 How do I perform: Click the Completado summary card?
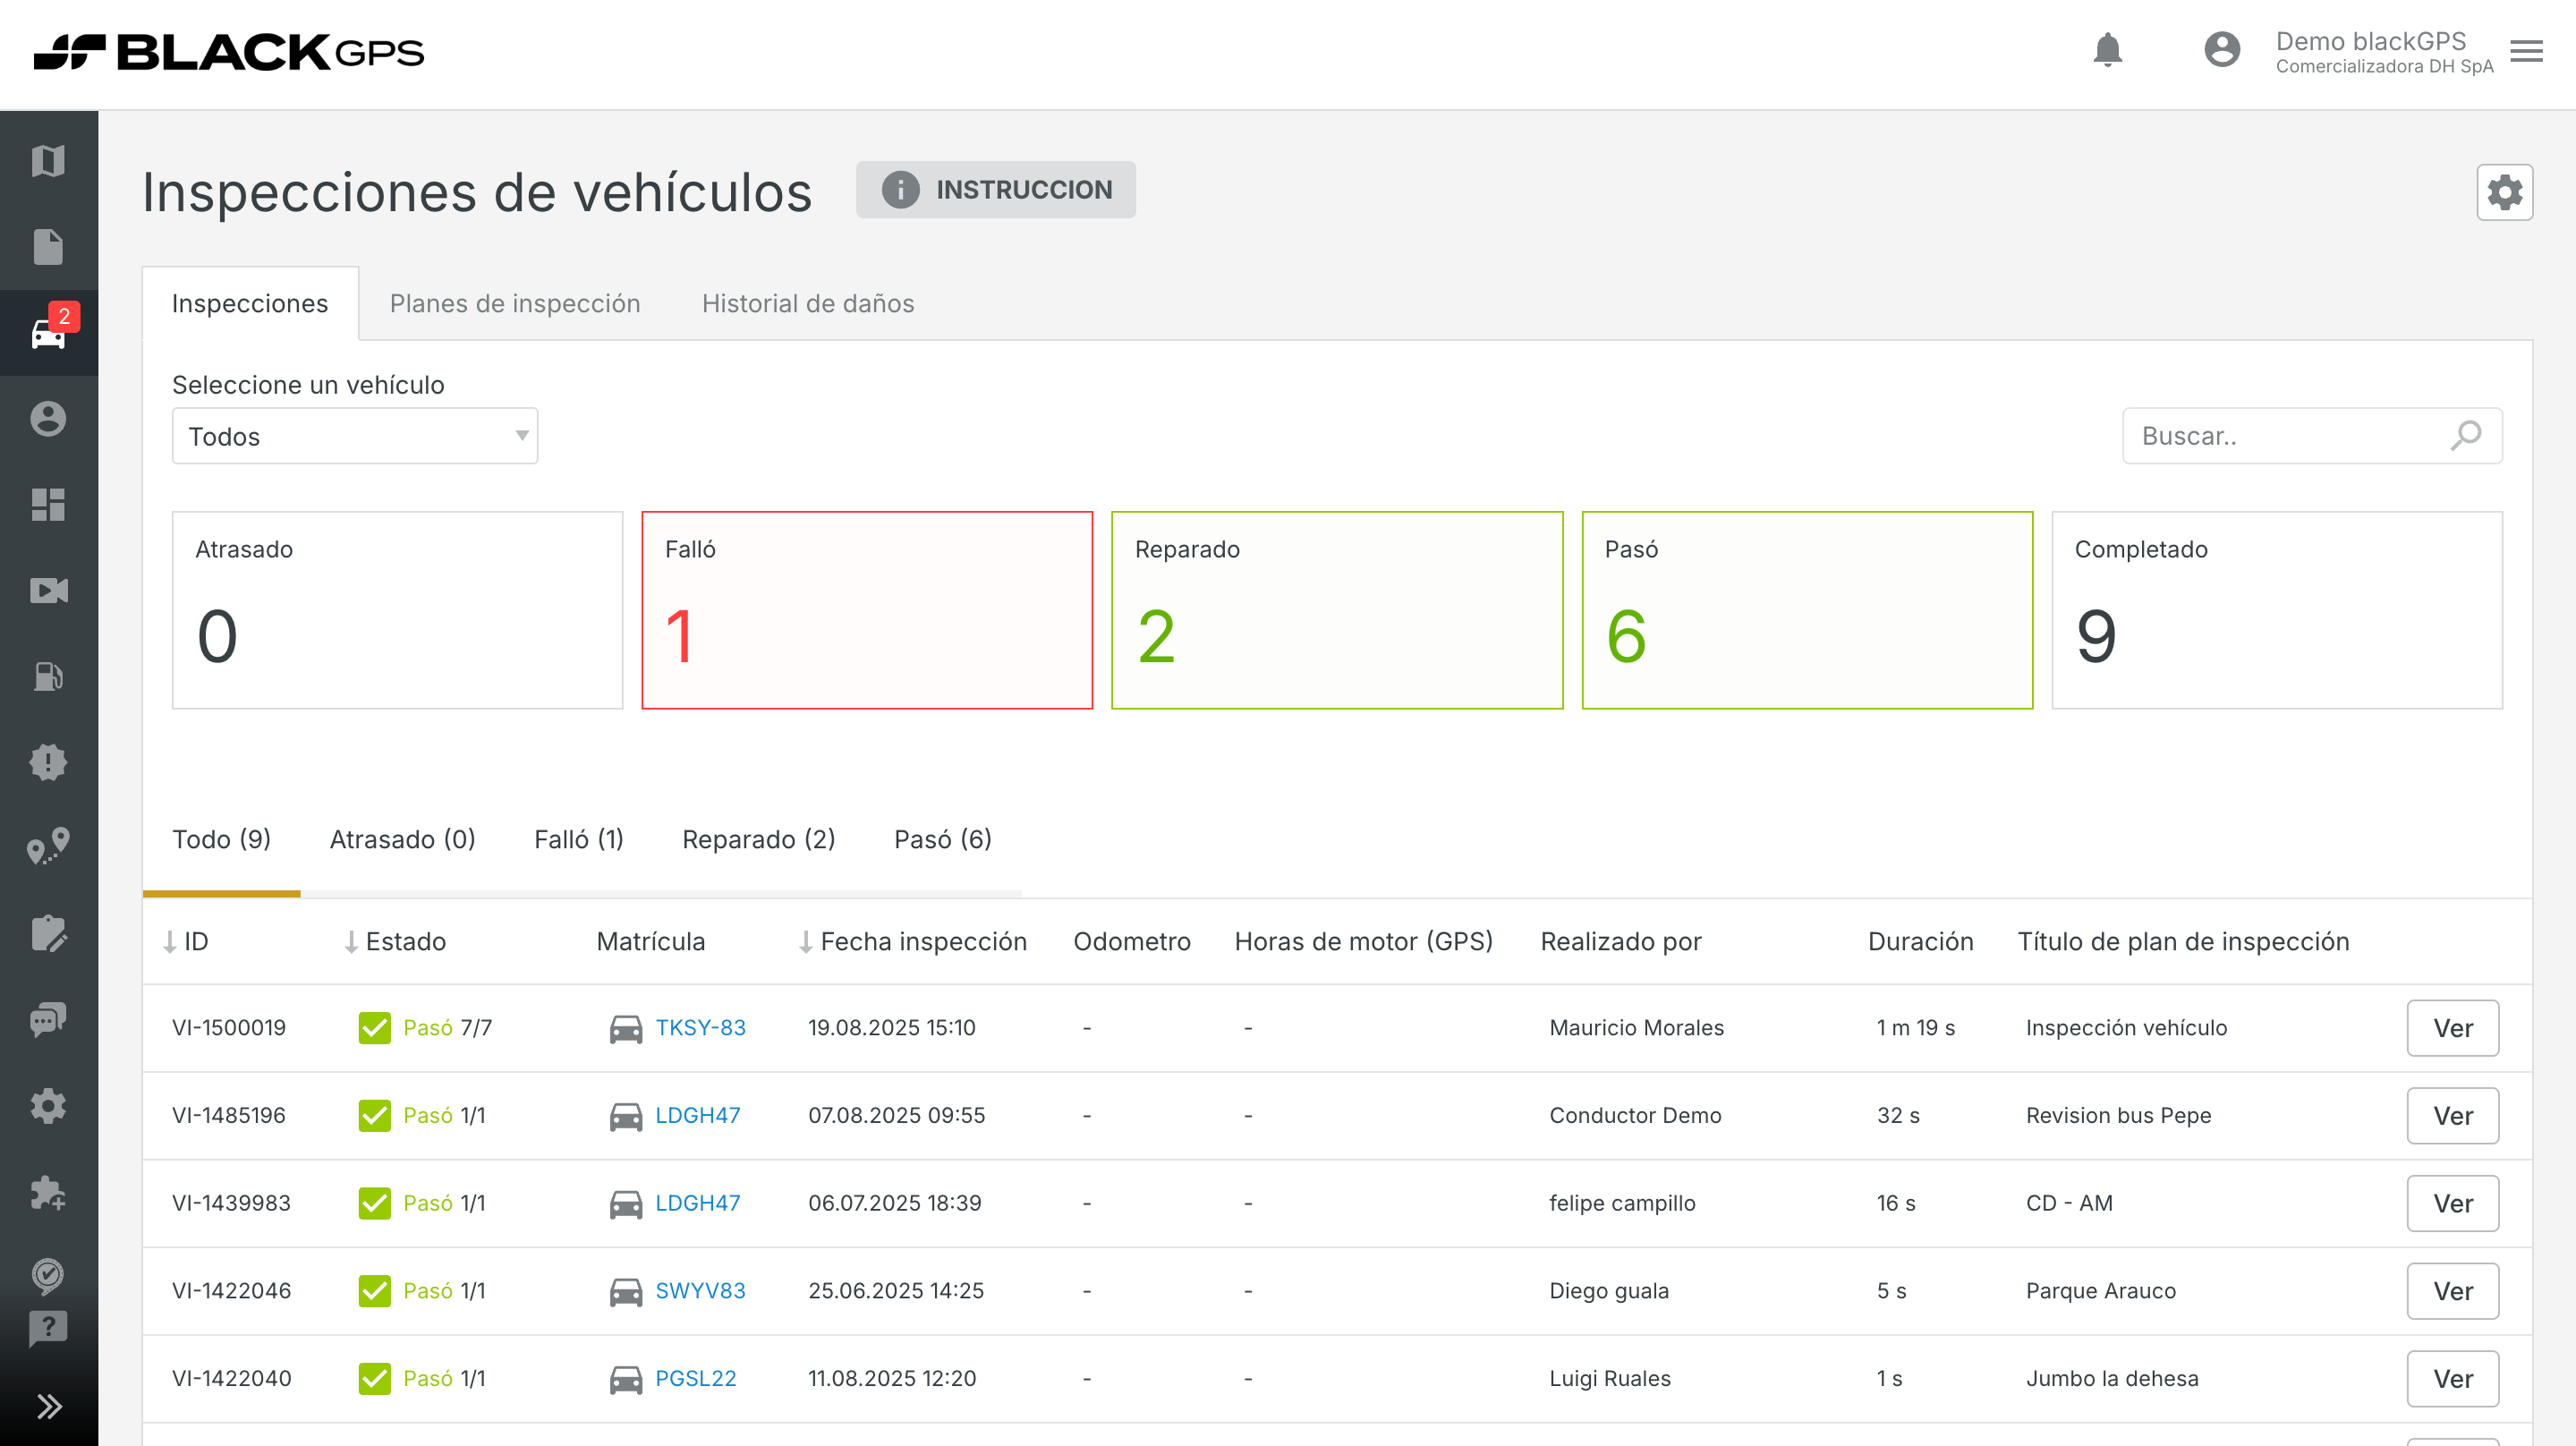click(x=2277, y=610)
